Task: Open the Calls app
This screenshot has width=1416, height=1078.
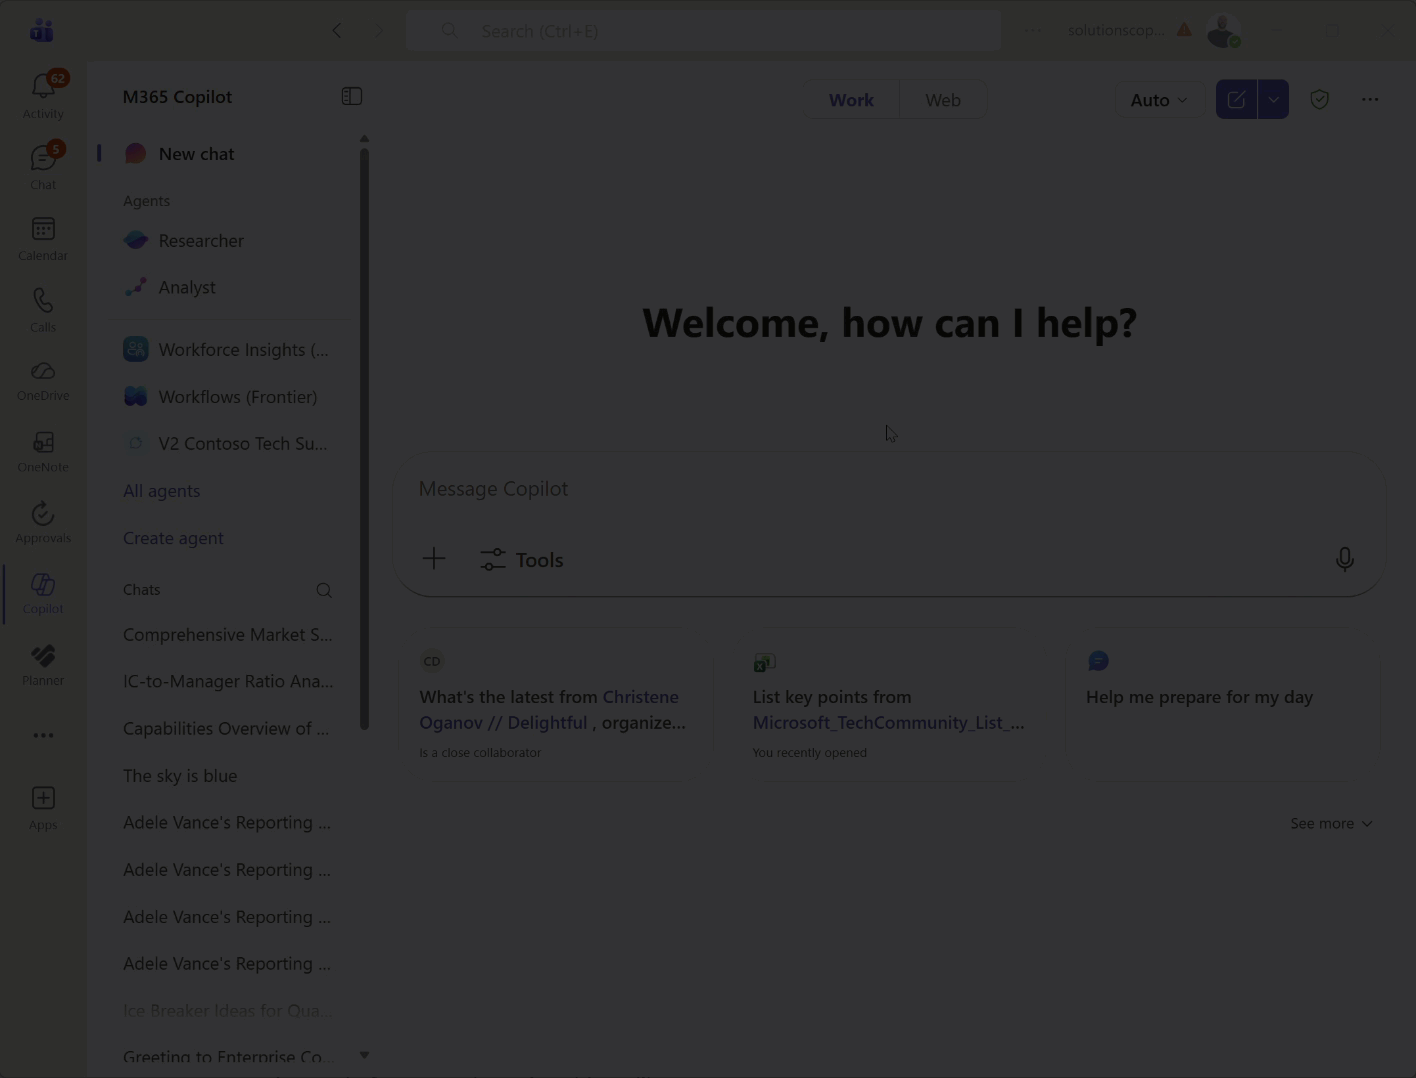Action: [x=43, y=309]
